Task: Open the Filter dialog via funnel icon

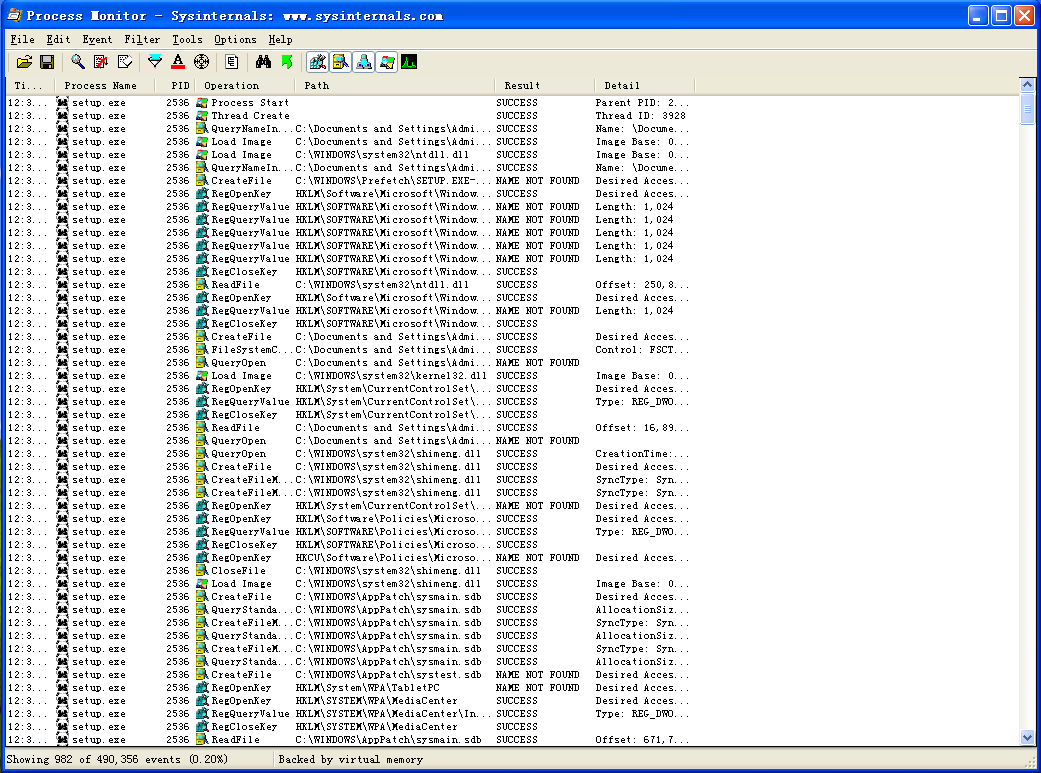Action: (155, 62)
